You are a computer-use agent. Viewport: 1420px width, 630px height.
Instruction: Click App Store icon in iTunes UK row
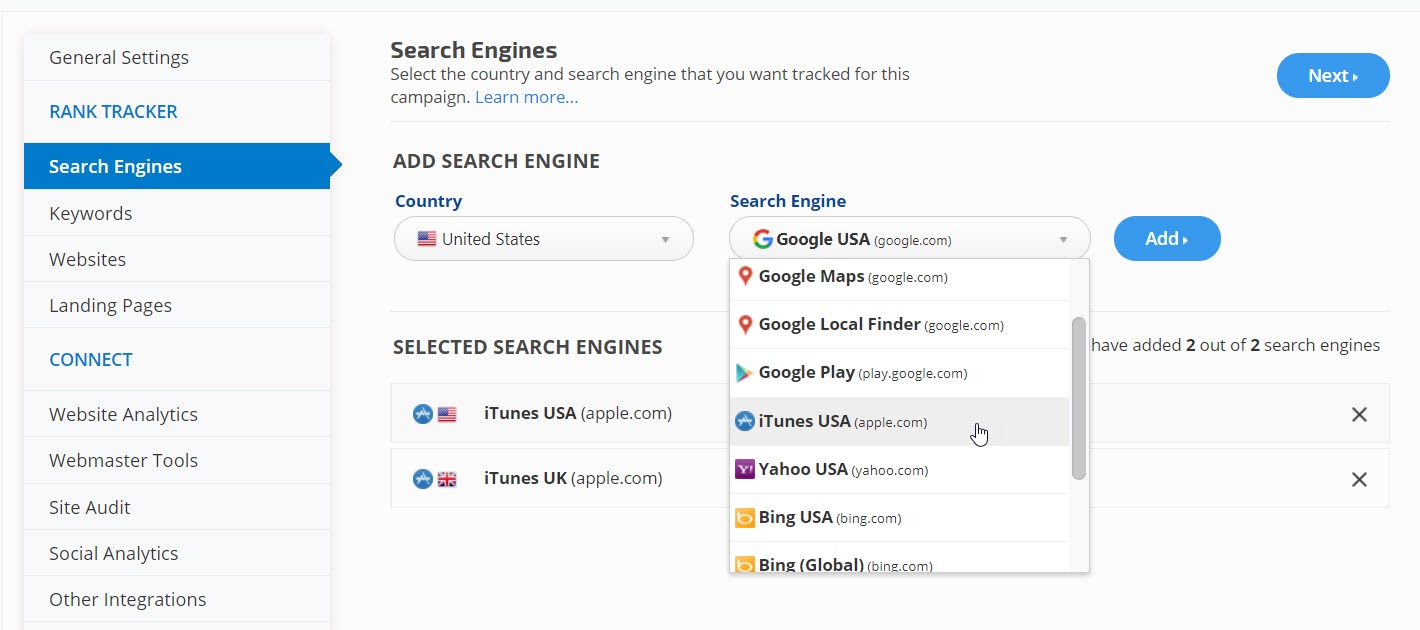423,479
